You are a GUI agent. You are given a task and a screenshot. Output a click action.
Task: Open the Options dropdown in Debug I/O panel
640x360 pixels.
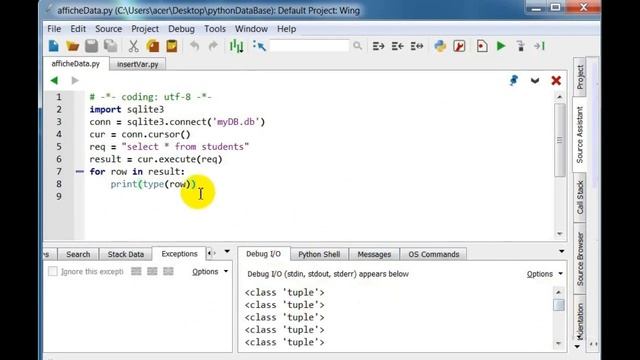click(x=544, y=274)
